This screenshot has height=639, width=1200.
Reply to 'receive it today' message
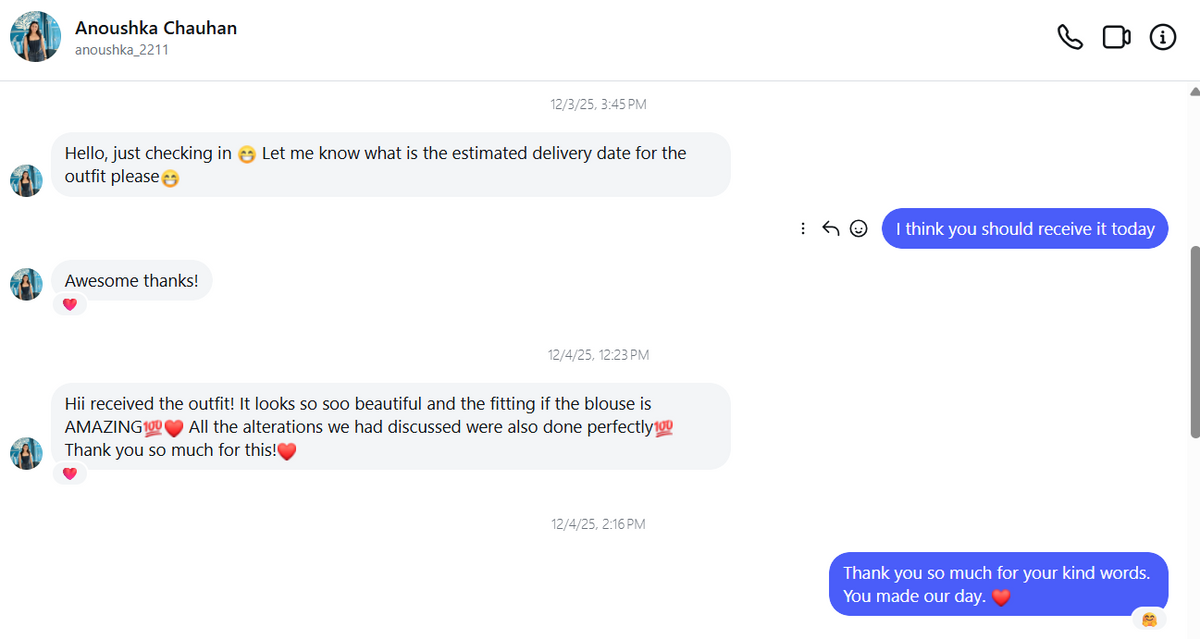click(830, 229)
